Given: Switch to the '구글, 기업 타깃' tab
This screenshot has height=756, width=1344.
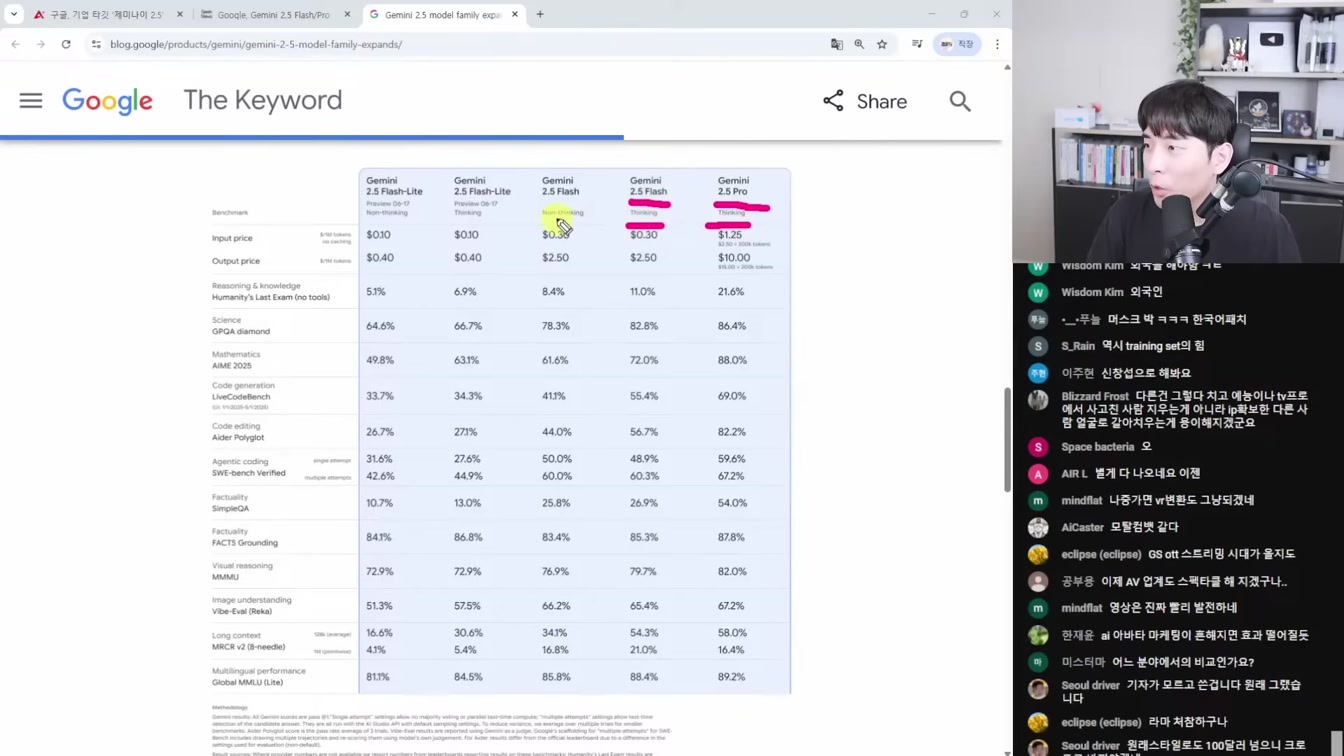Looking at the screenshot, I should click(x=108, y=15).
